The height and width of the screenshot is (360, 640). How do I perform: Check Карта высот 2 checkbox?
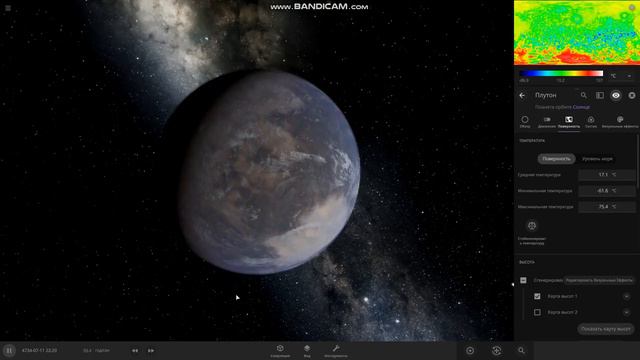(x=537, y=312)
